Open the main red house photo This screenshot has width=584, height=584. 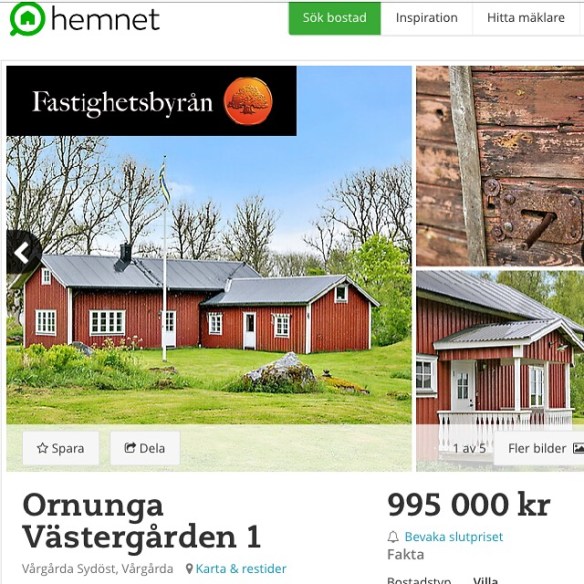click(209, 279)
